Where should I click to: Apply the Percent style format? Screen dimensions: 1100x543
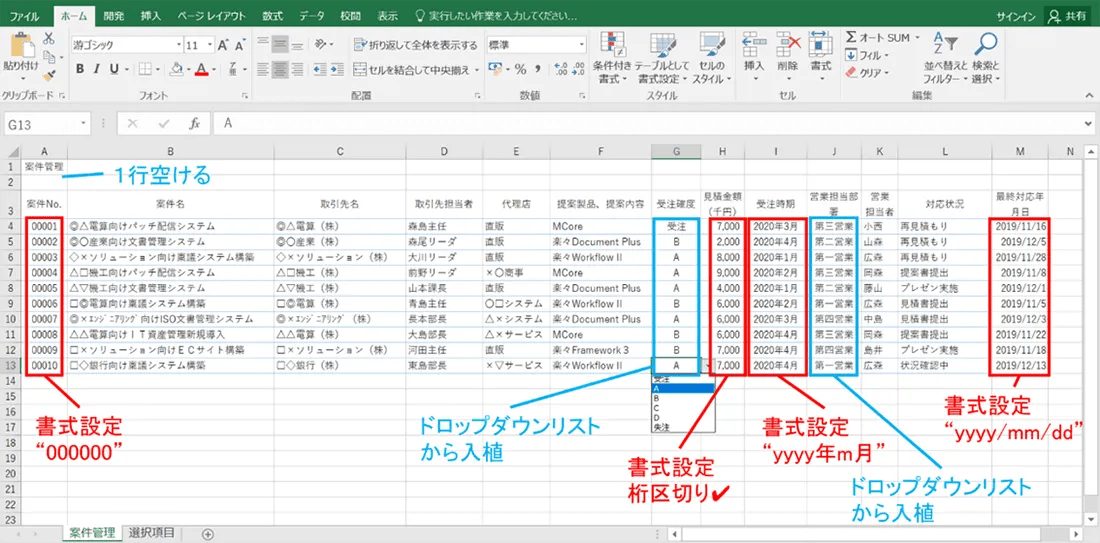click(521, 69)
